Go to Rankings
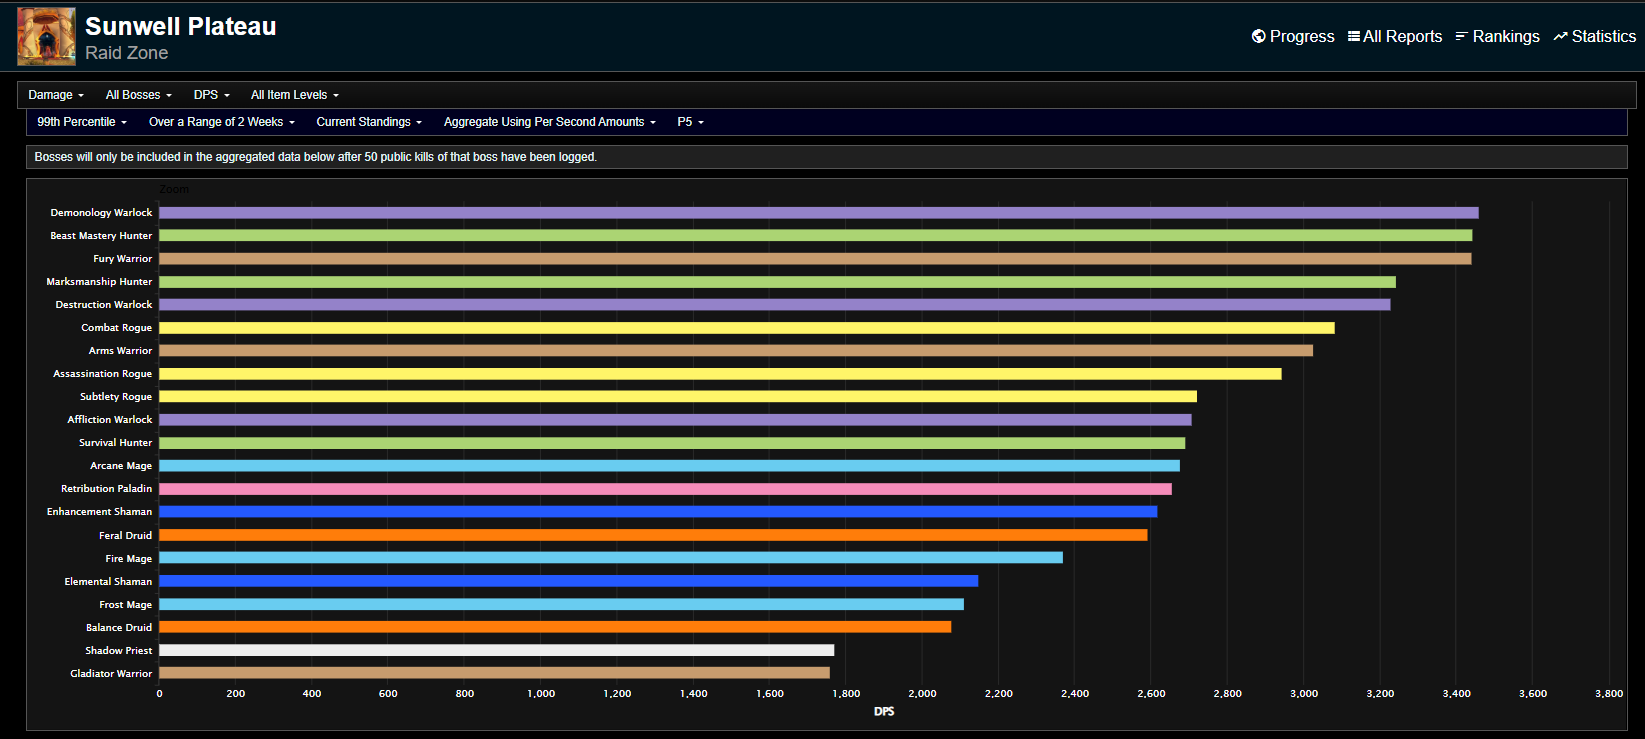 pos(1497,36)
